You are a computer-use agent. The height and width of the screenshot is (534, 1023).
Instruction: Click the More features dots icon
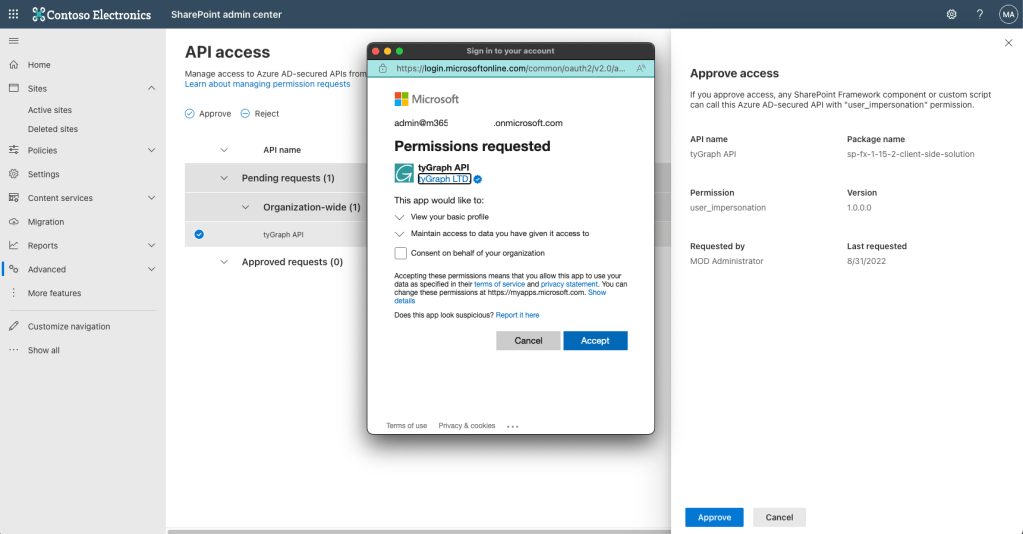coord(14,293)
